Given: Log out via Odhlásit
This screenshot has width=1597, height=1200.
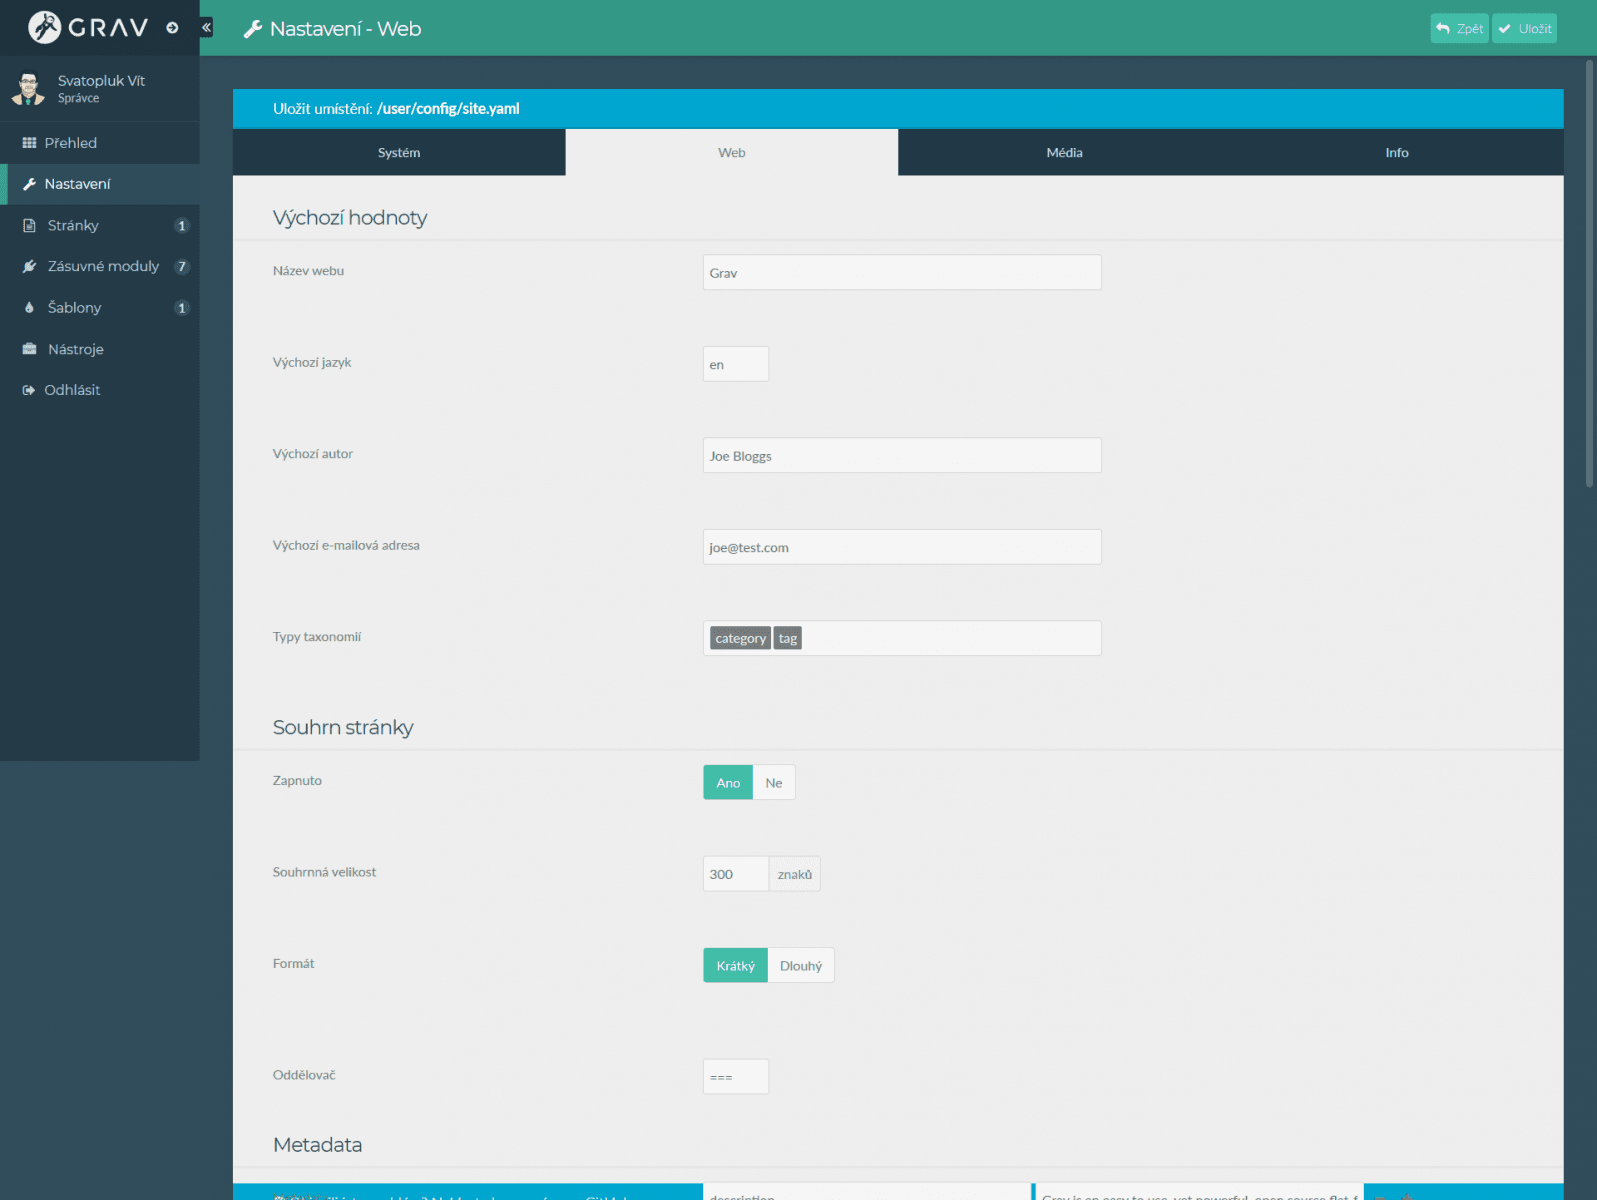Looking at the screenshot, I should click(100, 390).
